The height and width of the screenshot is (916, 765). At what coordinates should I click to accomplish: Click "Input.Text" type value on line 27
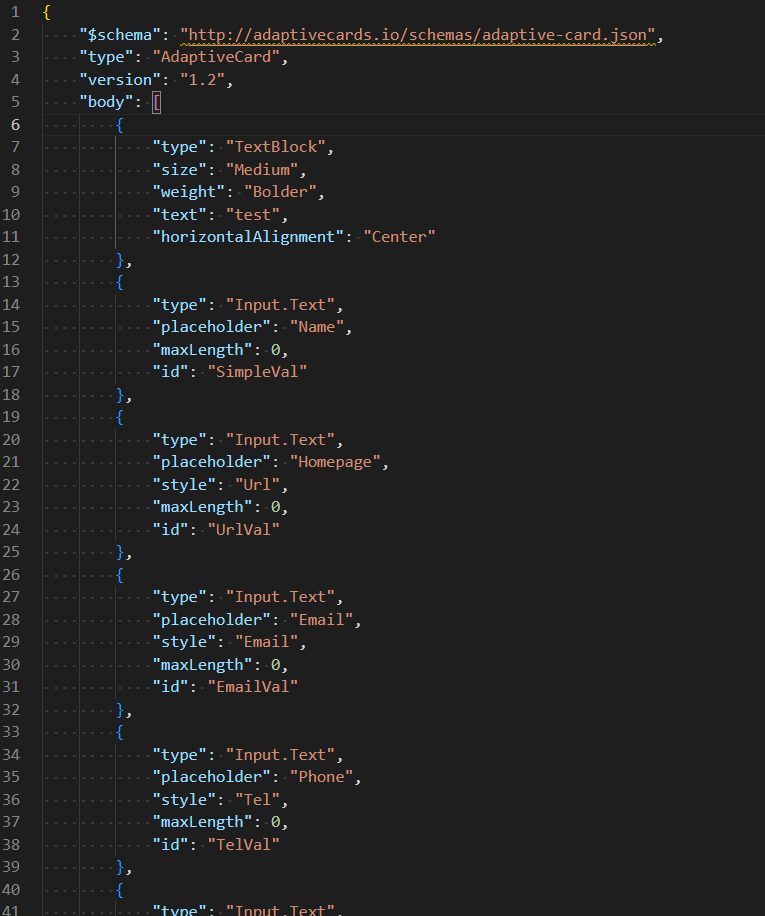280,597
